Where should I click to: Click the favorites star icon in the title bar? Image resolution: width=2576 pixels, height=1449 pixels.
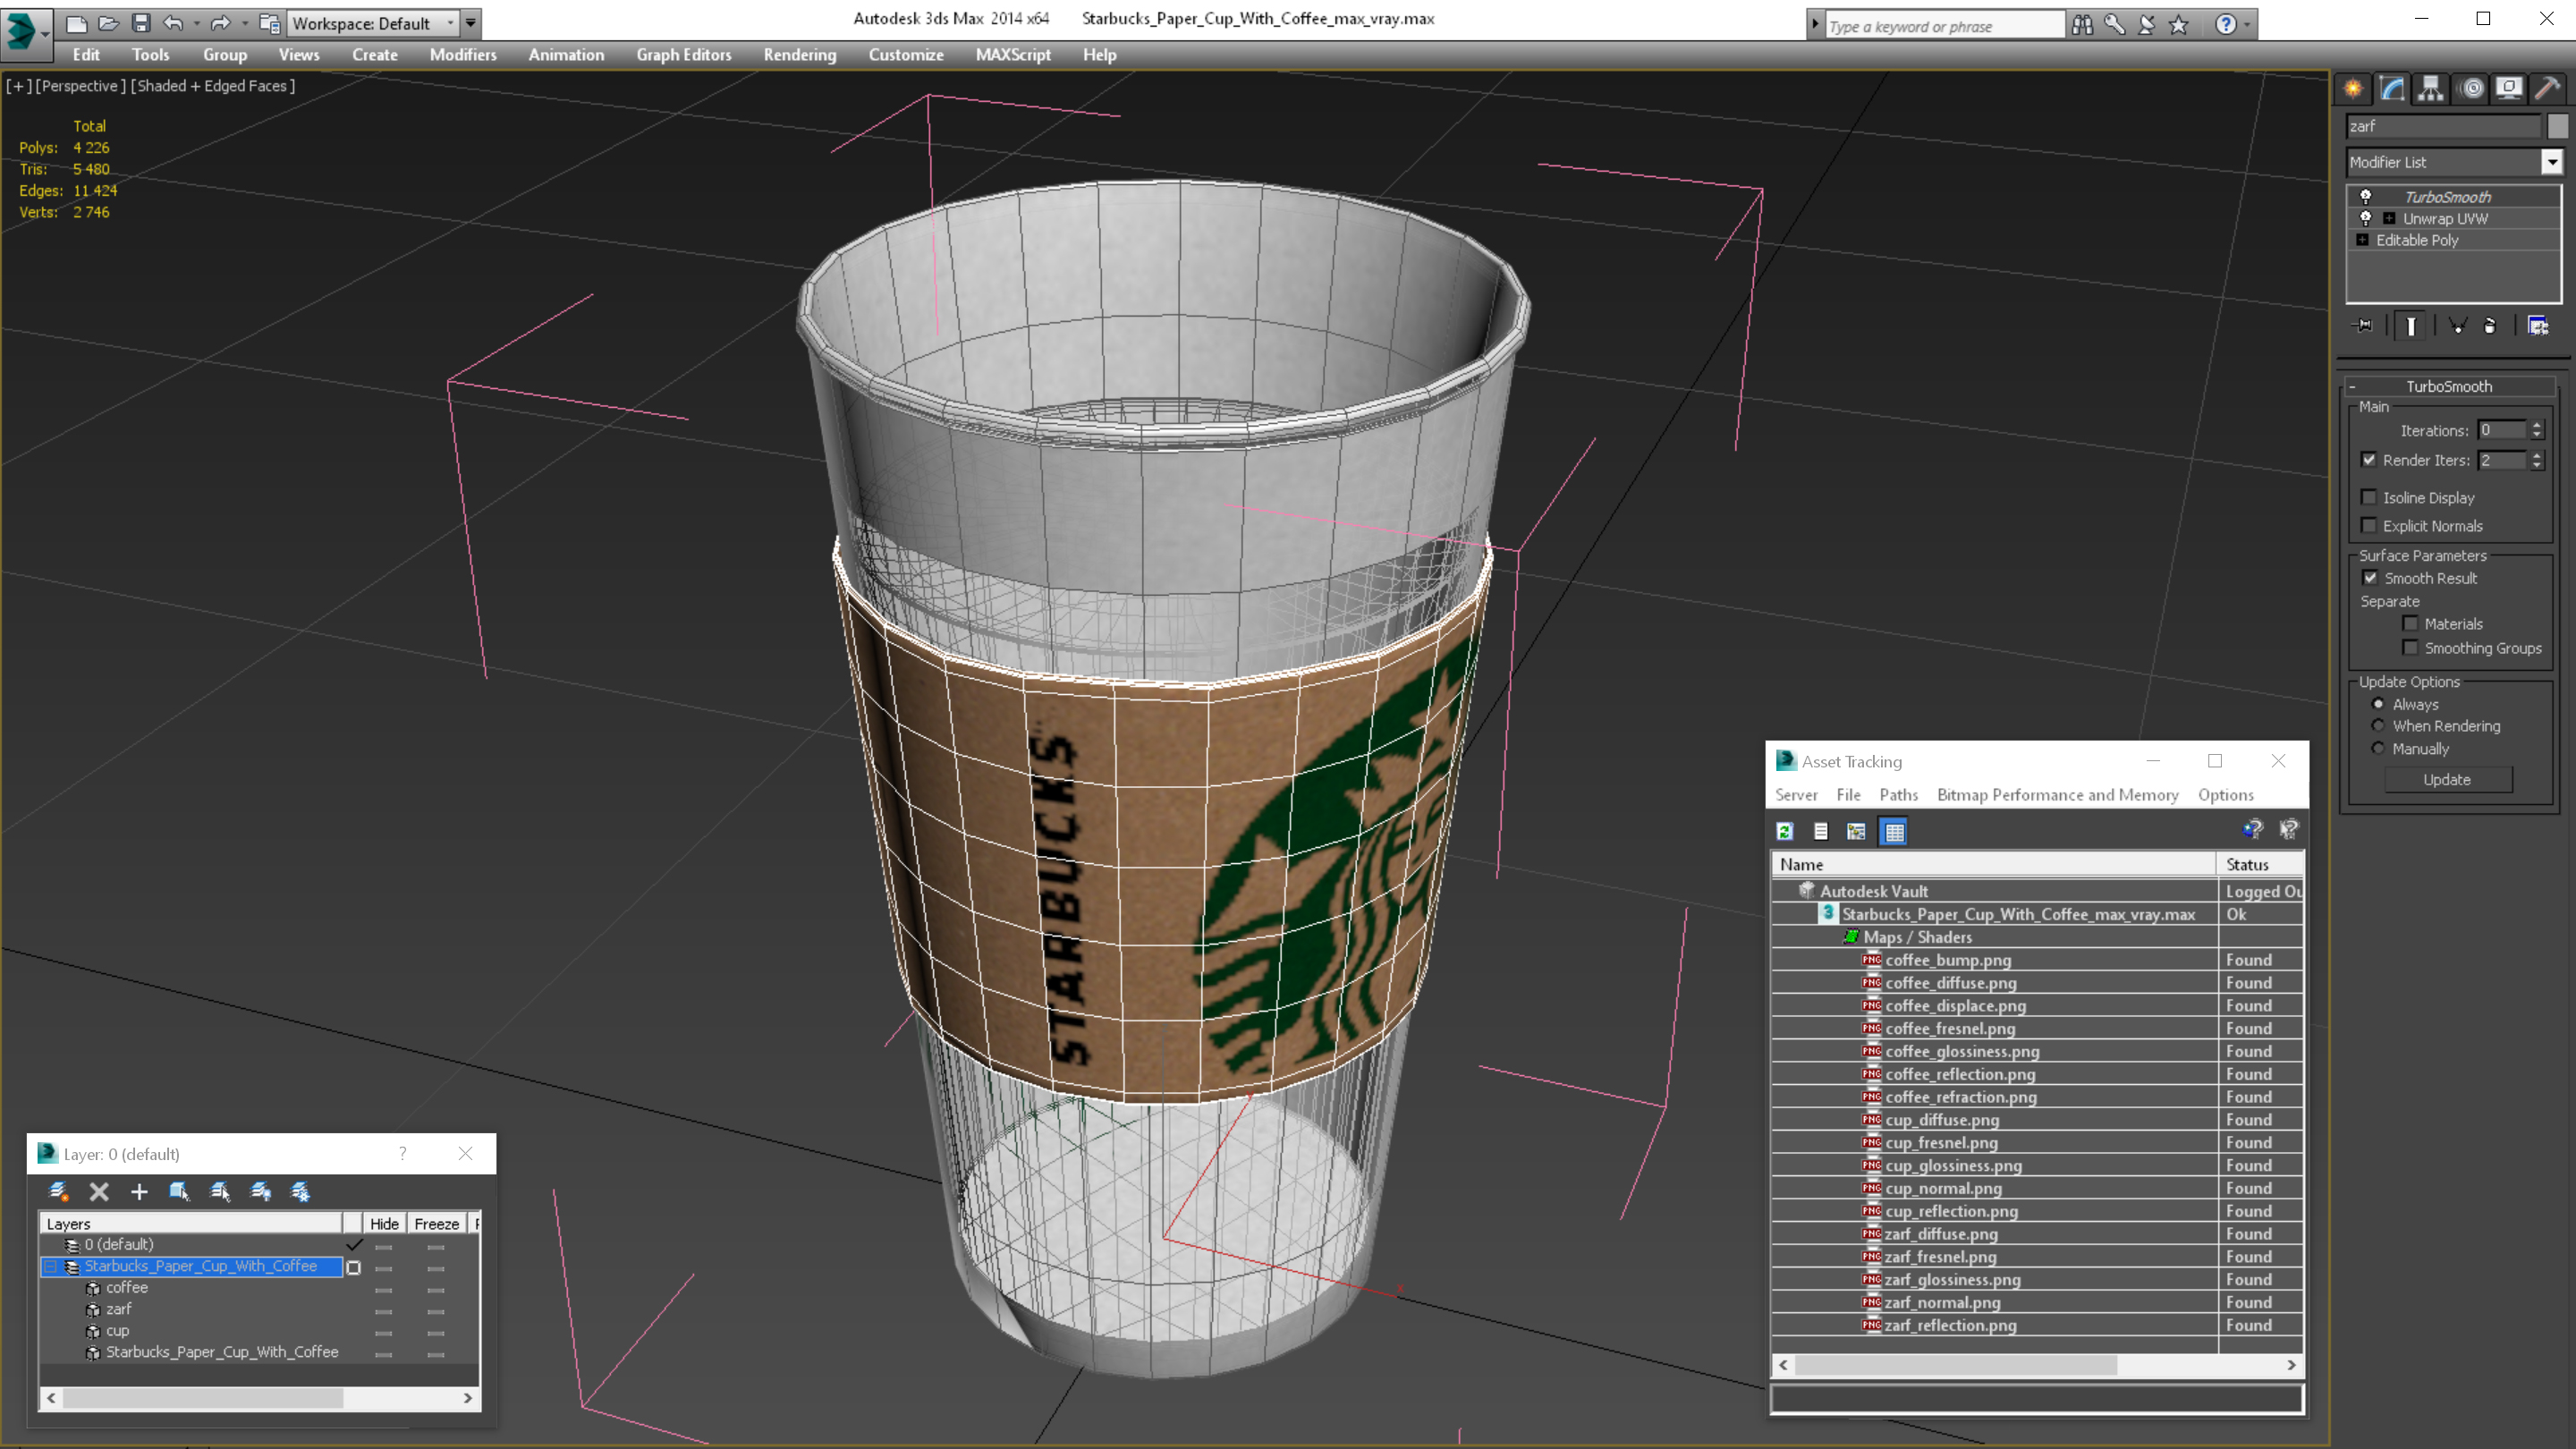[2179, 25]
